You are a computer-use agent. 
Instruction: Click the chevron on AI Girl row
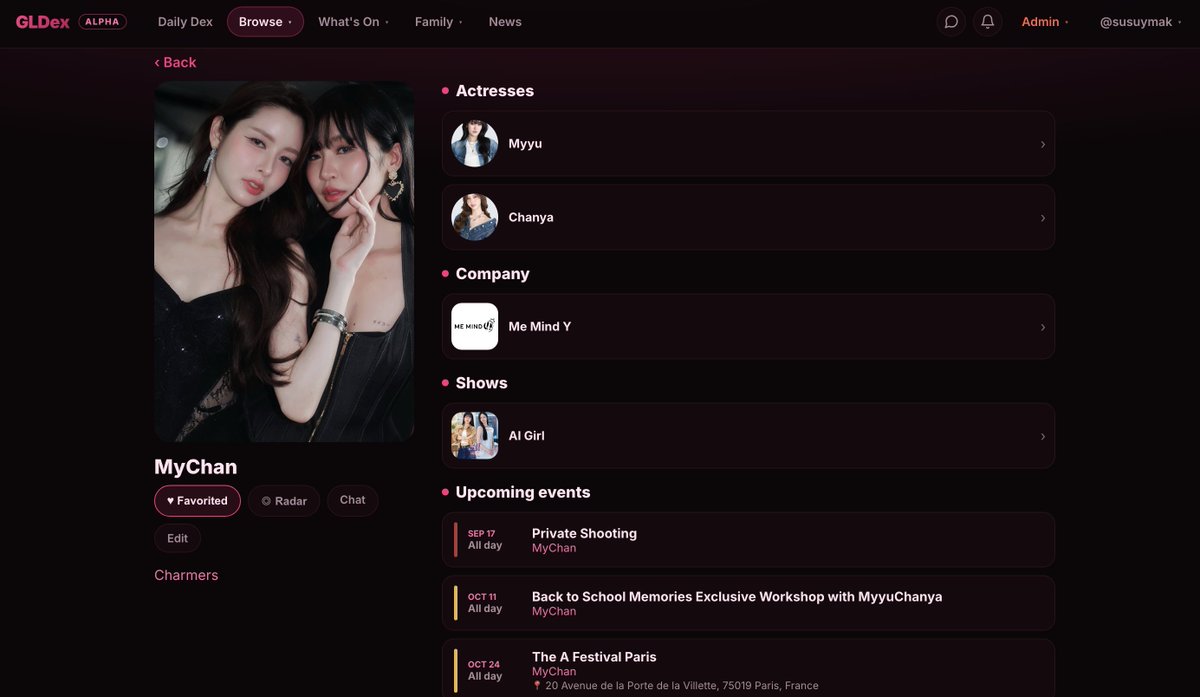(1042, 436)
